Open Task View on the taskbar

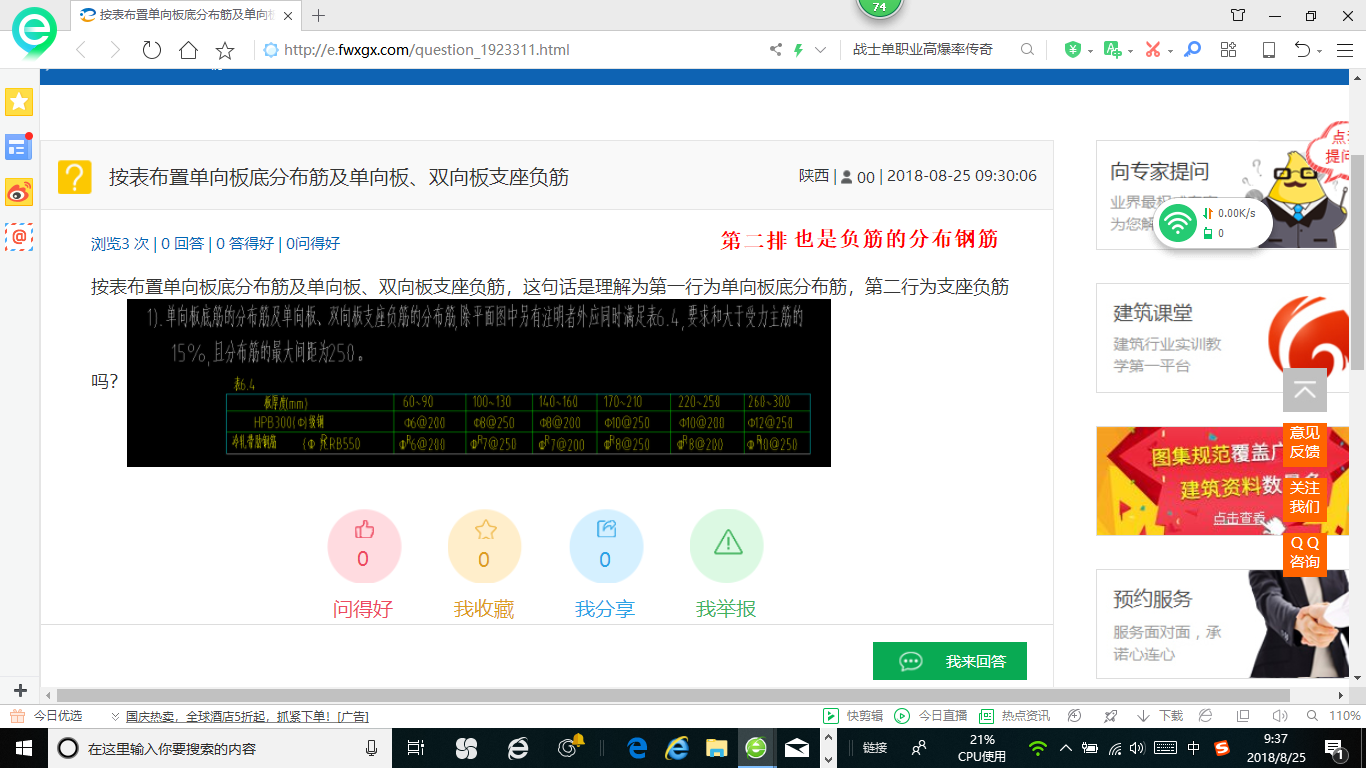click(417, 748)
